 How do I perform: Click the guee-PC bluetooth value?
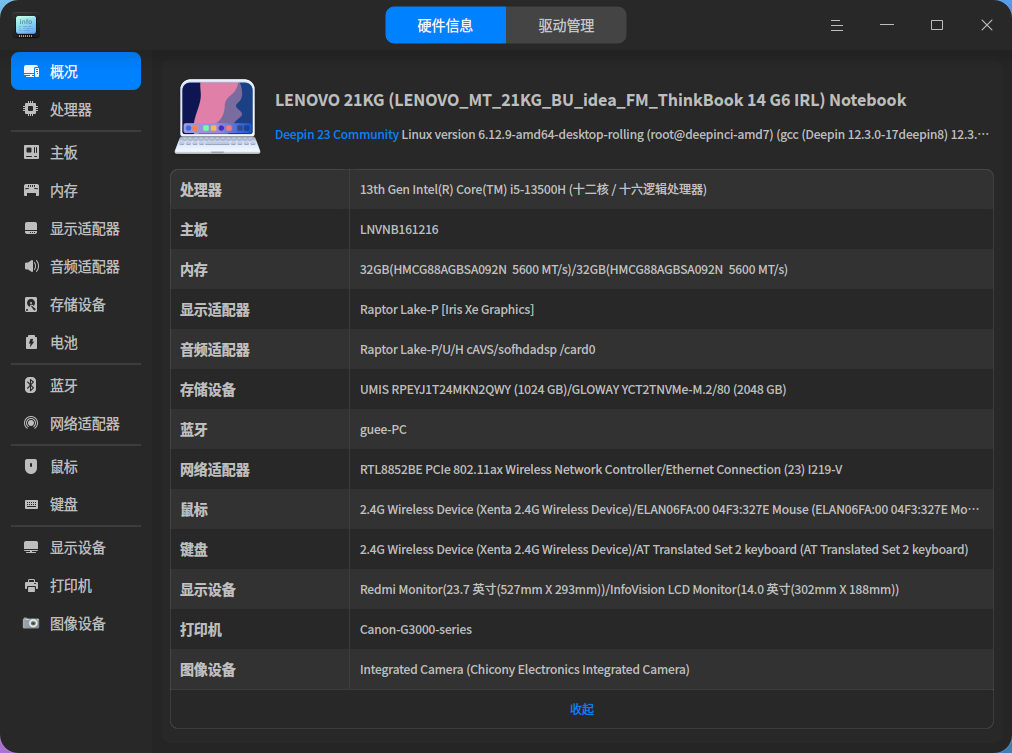tap(383, 429)
